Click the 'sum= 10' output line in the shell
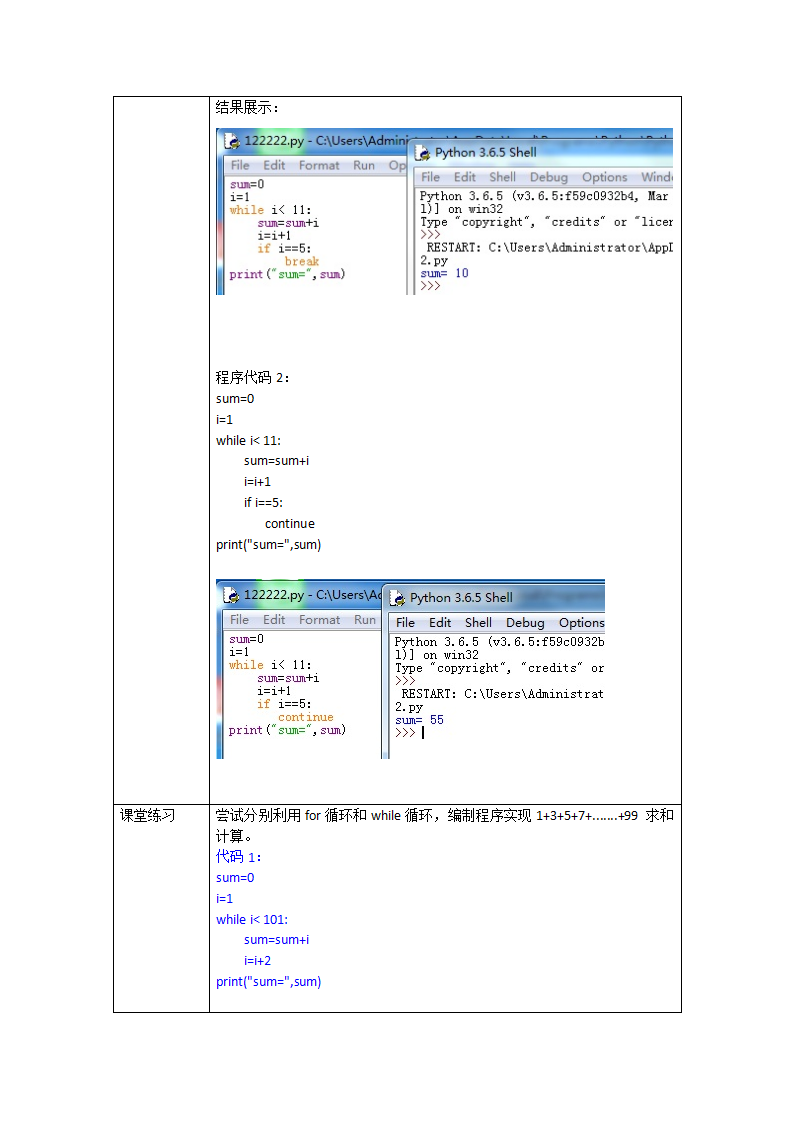This screenshot has height=1122, width=793. coord(444,273)
